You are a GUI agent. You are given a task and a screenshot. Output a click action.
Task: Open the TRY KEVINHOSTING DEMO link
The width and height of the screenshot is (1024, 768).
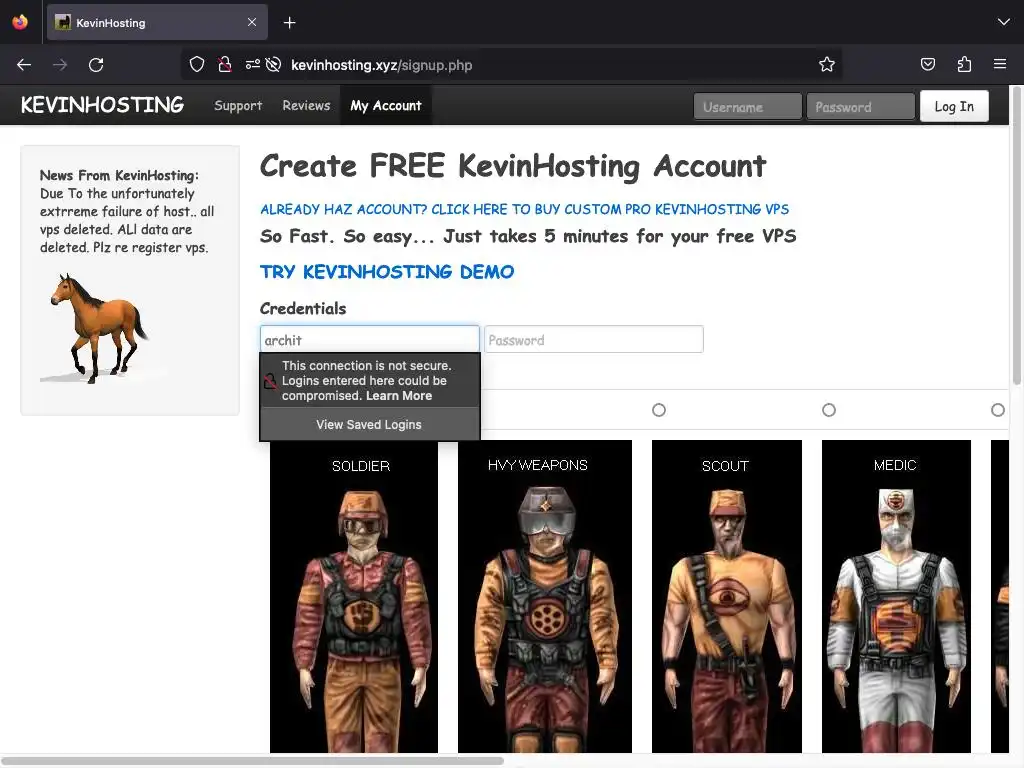tap(387, 272)
